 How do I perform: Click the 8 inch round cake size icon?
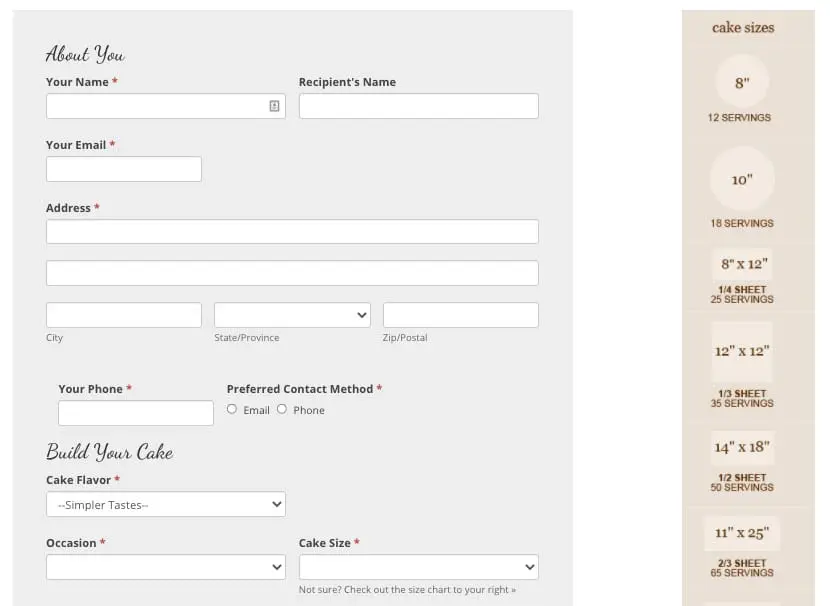coord(742,83)
